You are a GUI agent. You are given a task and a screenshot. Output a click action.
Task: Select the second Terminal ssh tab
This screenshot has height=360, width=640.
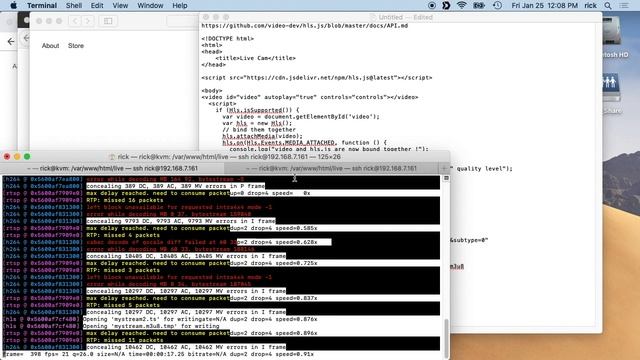[x=331, y=168]
